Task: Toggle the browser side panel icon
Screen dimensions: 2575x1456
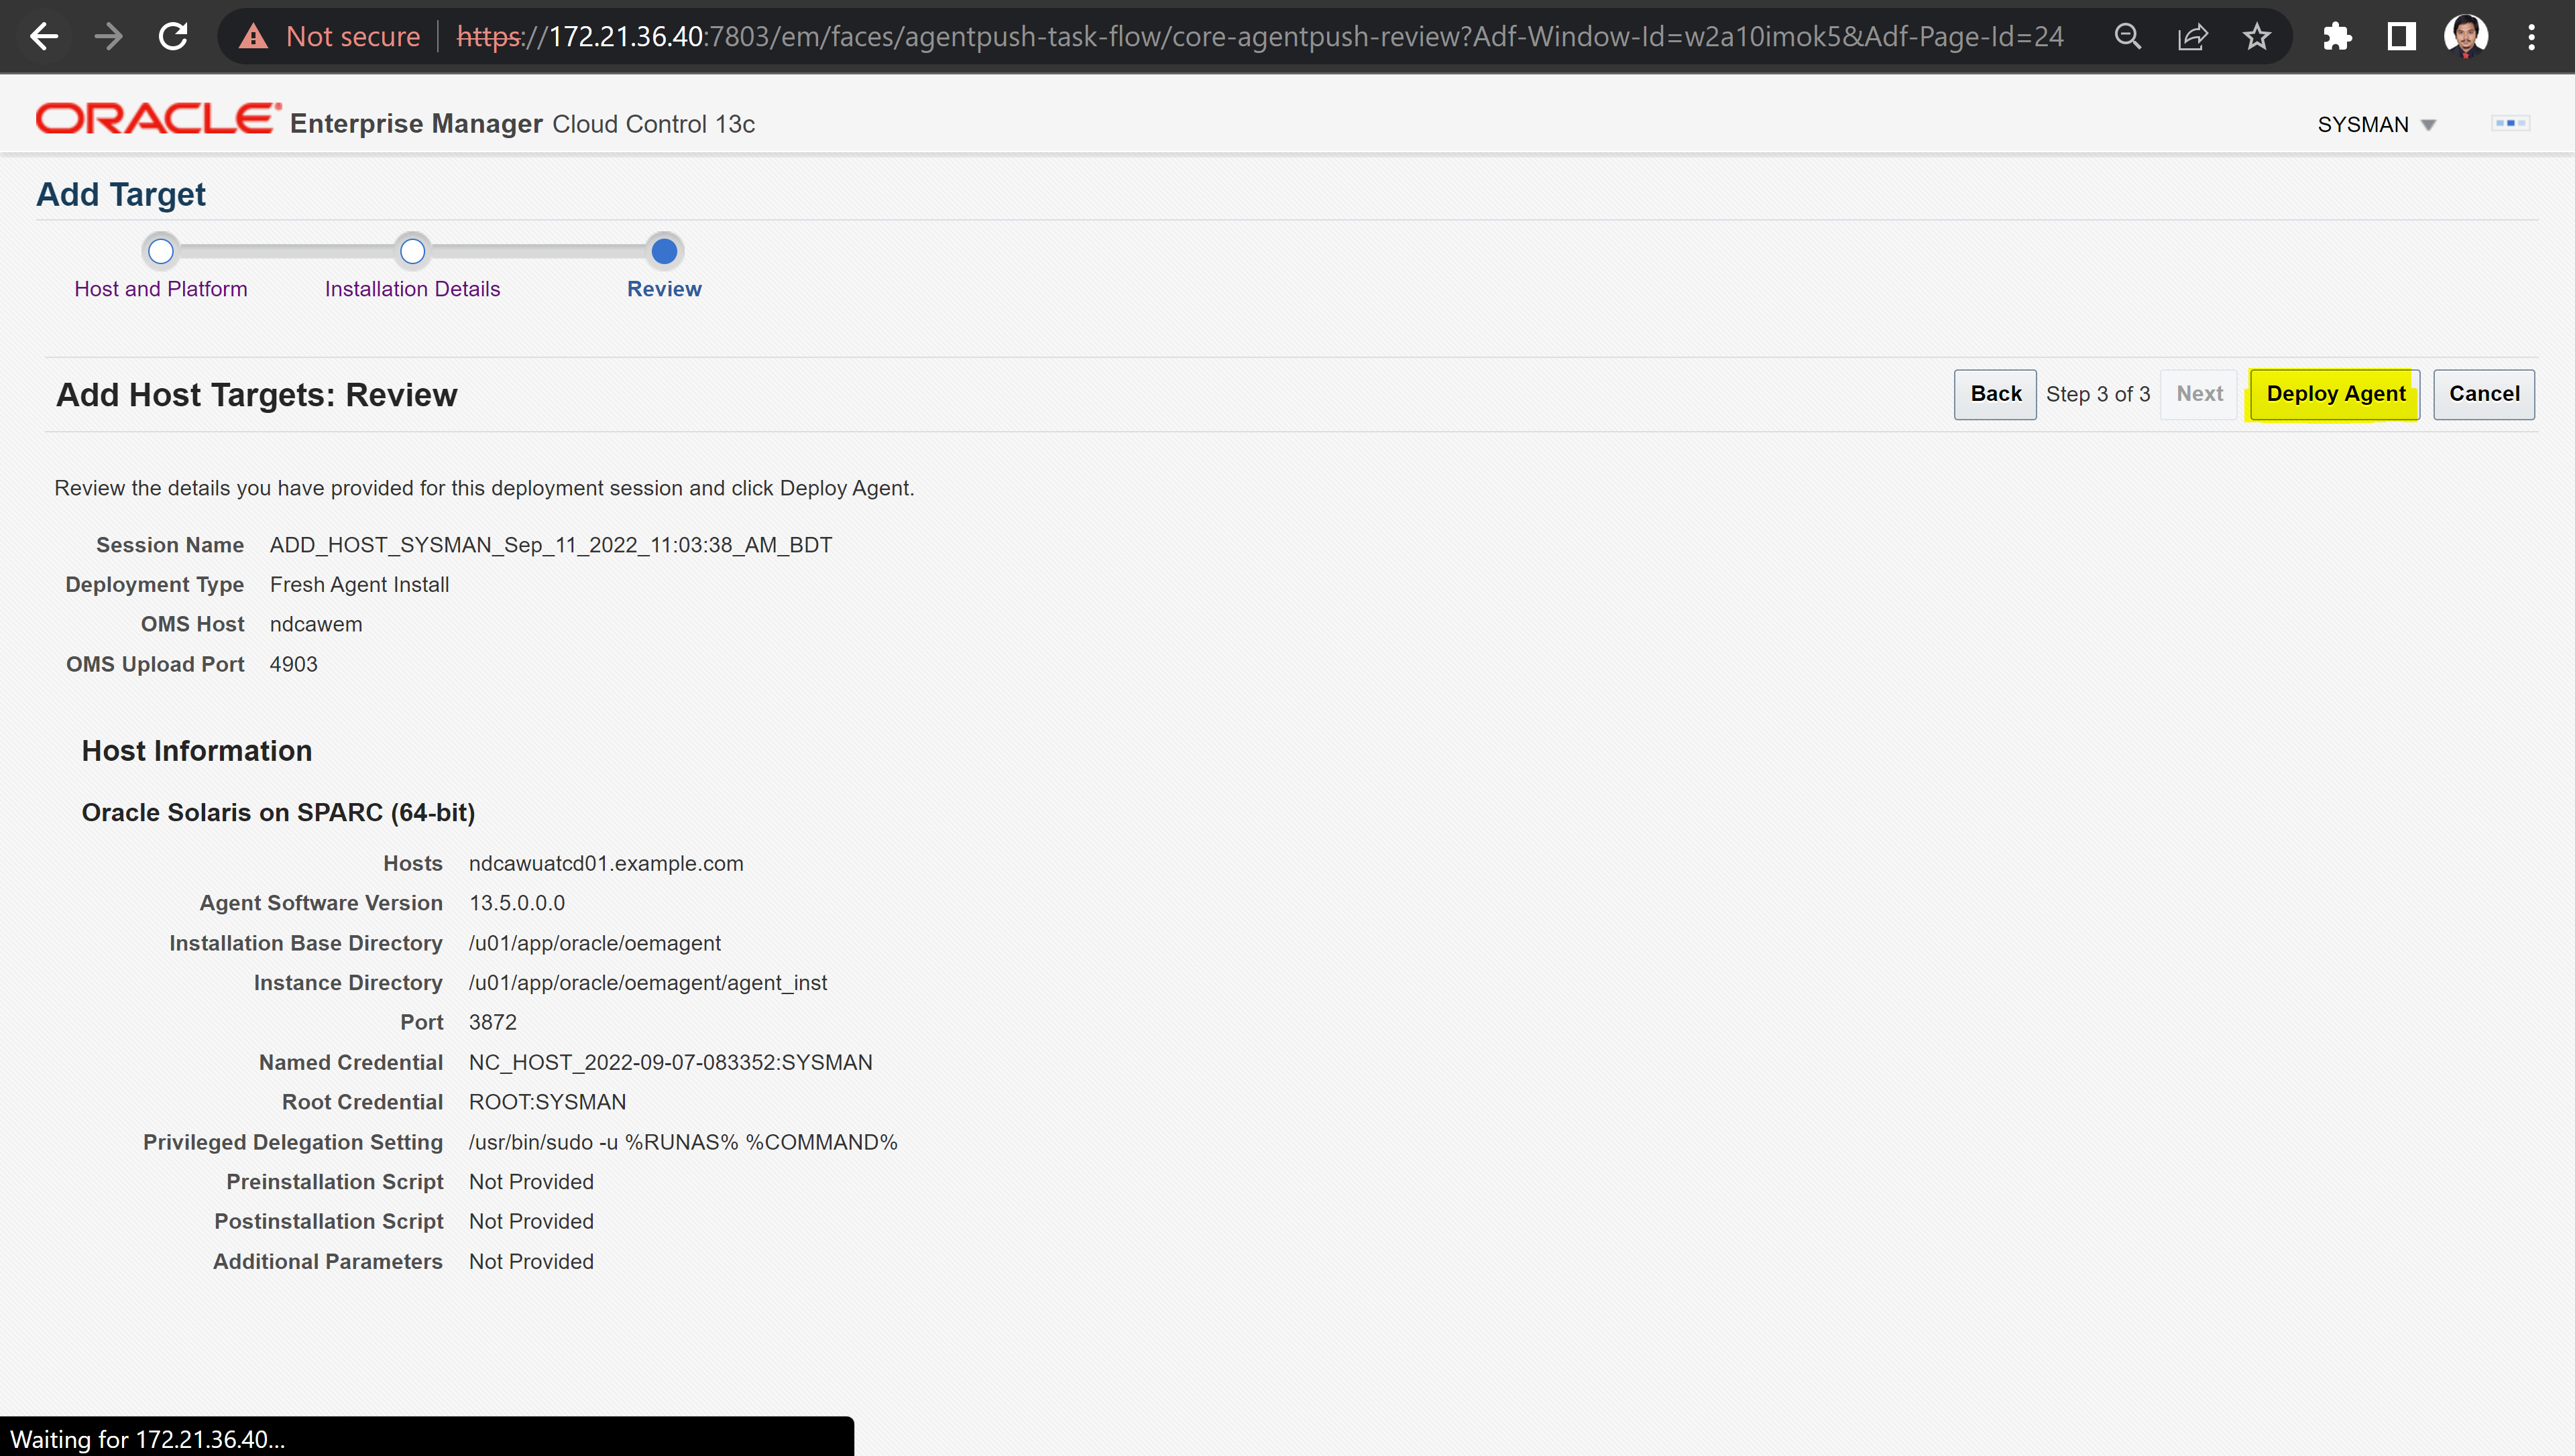Action: 2401,37
